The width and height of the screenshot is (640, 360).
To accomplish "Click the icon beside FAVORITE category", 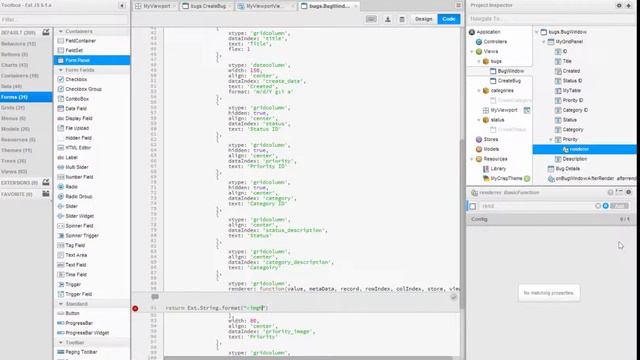I will 46,194.
